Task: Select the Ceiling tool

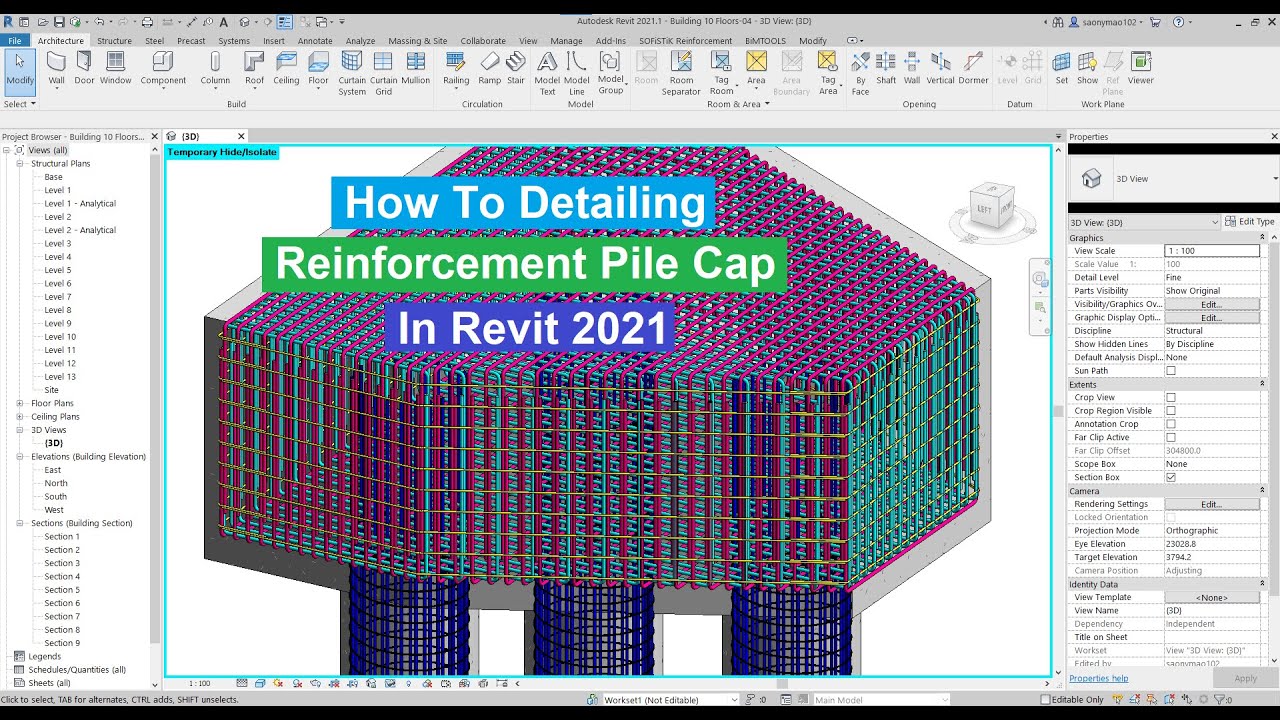Action: 286,68
